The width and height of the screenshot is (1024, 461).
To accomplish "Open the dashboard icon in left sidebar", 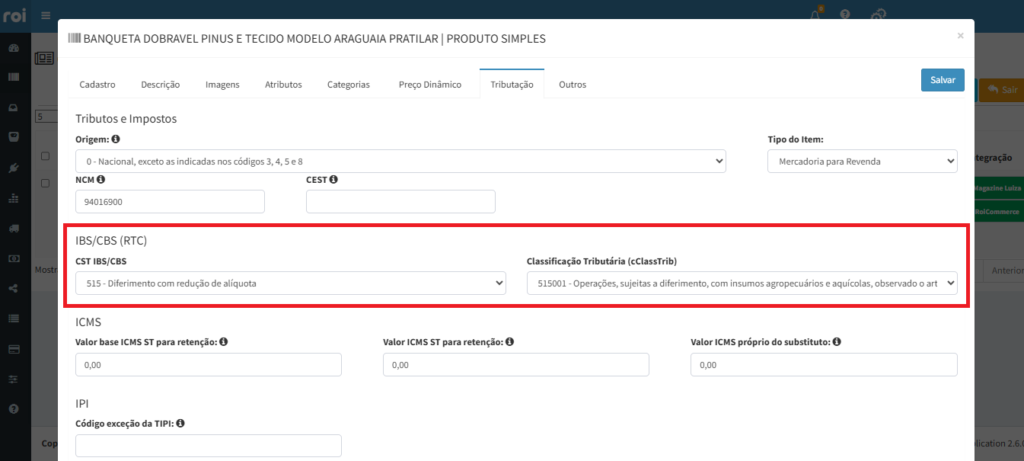I will pyautogui.click(x=13, y=48).
